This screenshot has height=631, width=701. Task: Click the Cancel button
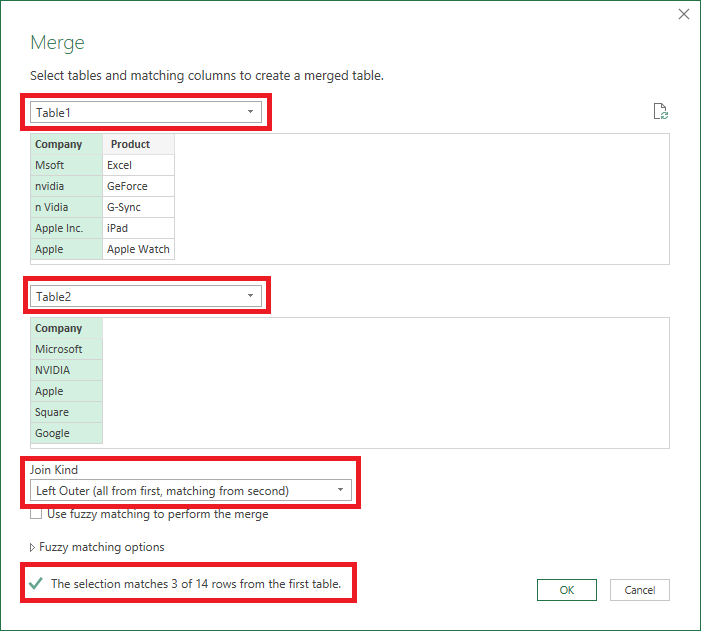coord(639,590)
